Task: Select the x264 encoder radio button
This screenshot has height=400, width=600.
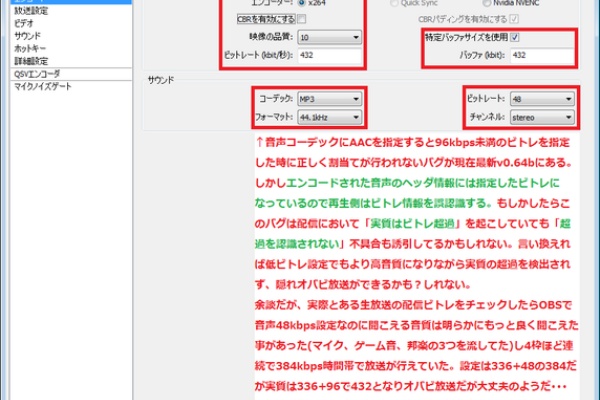Action: pos(302,3)
